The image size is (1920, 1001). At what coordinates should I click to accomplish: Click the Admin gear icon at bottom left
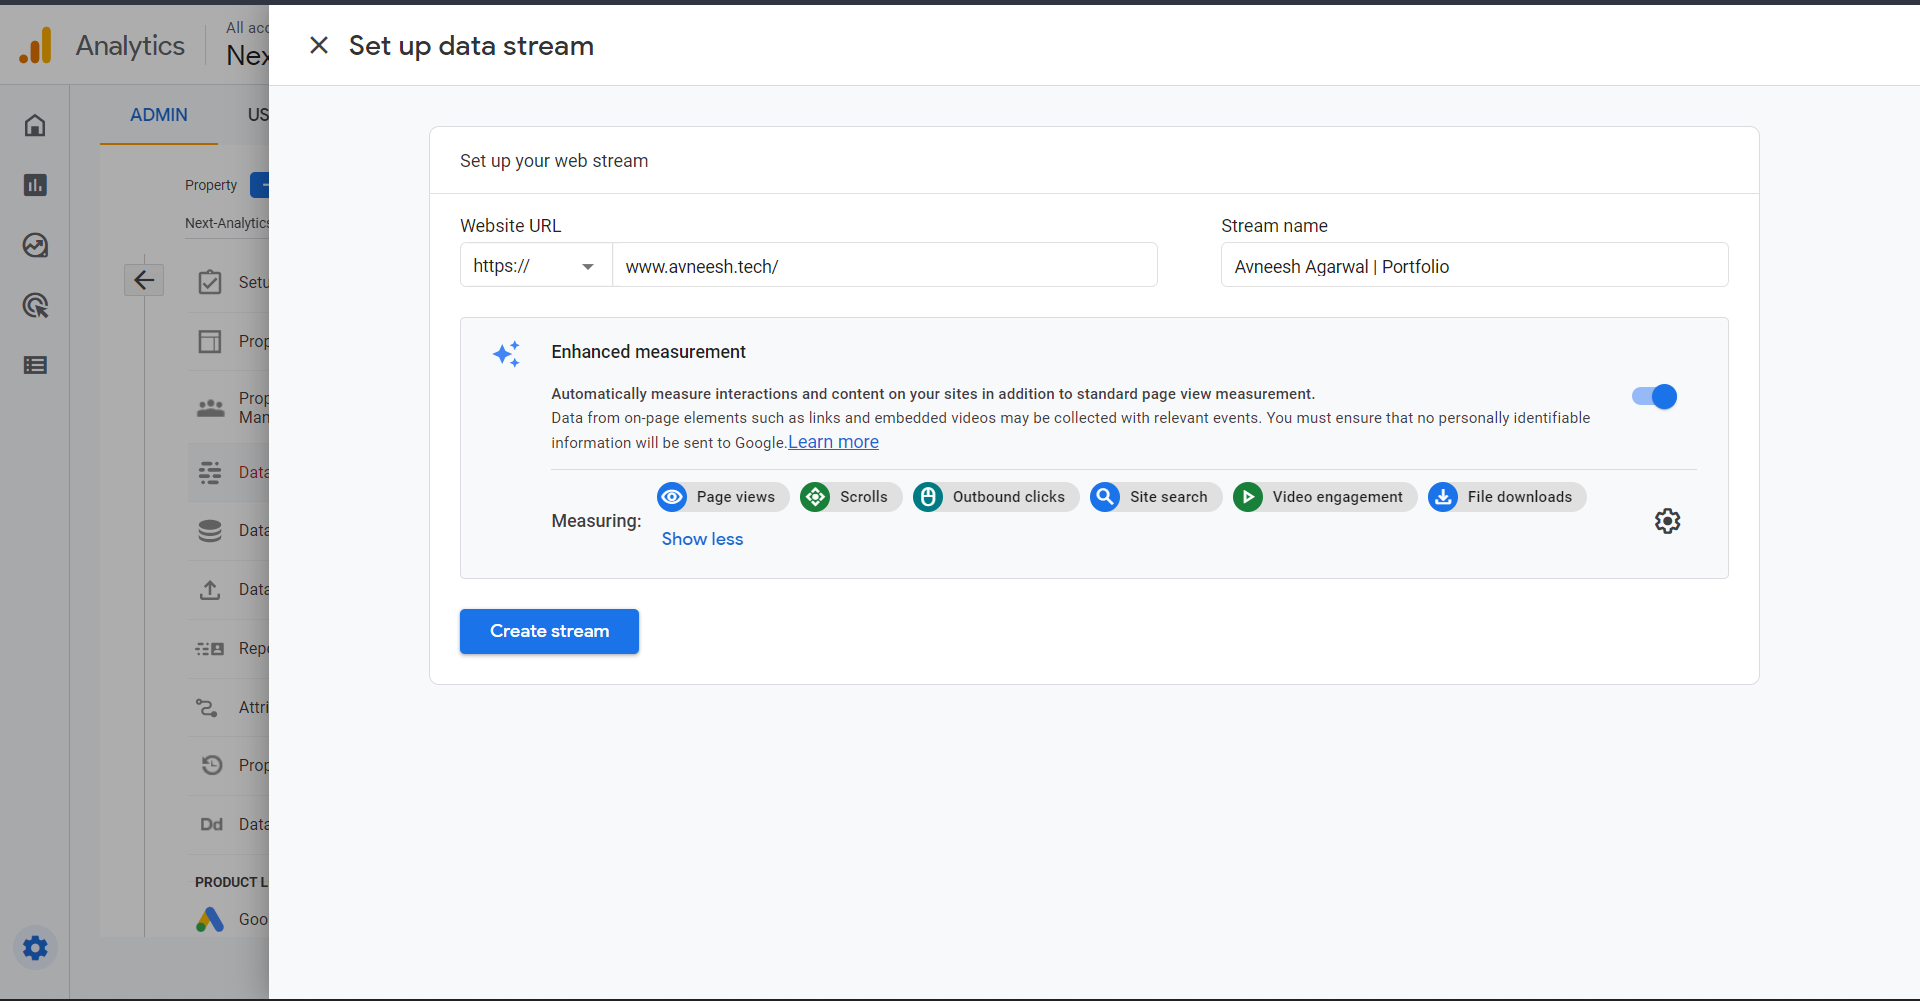pos(35,947)
